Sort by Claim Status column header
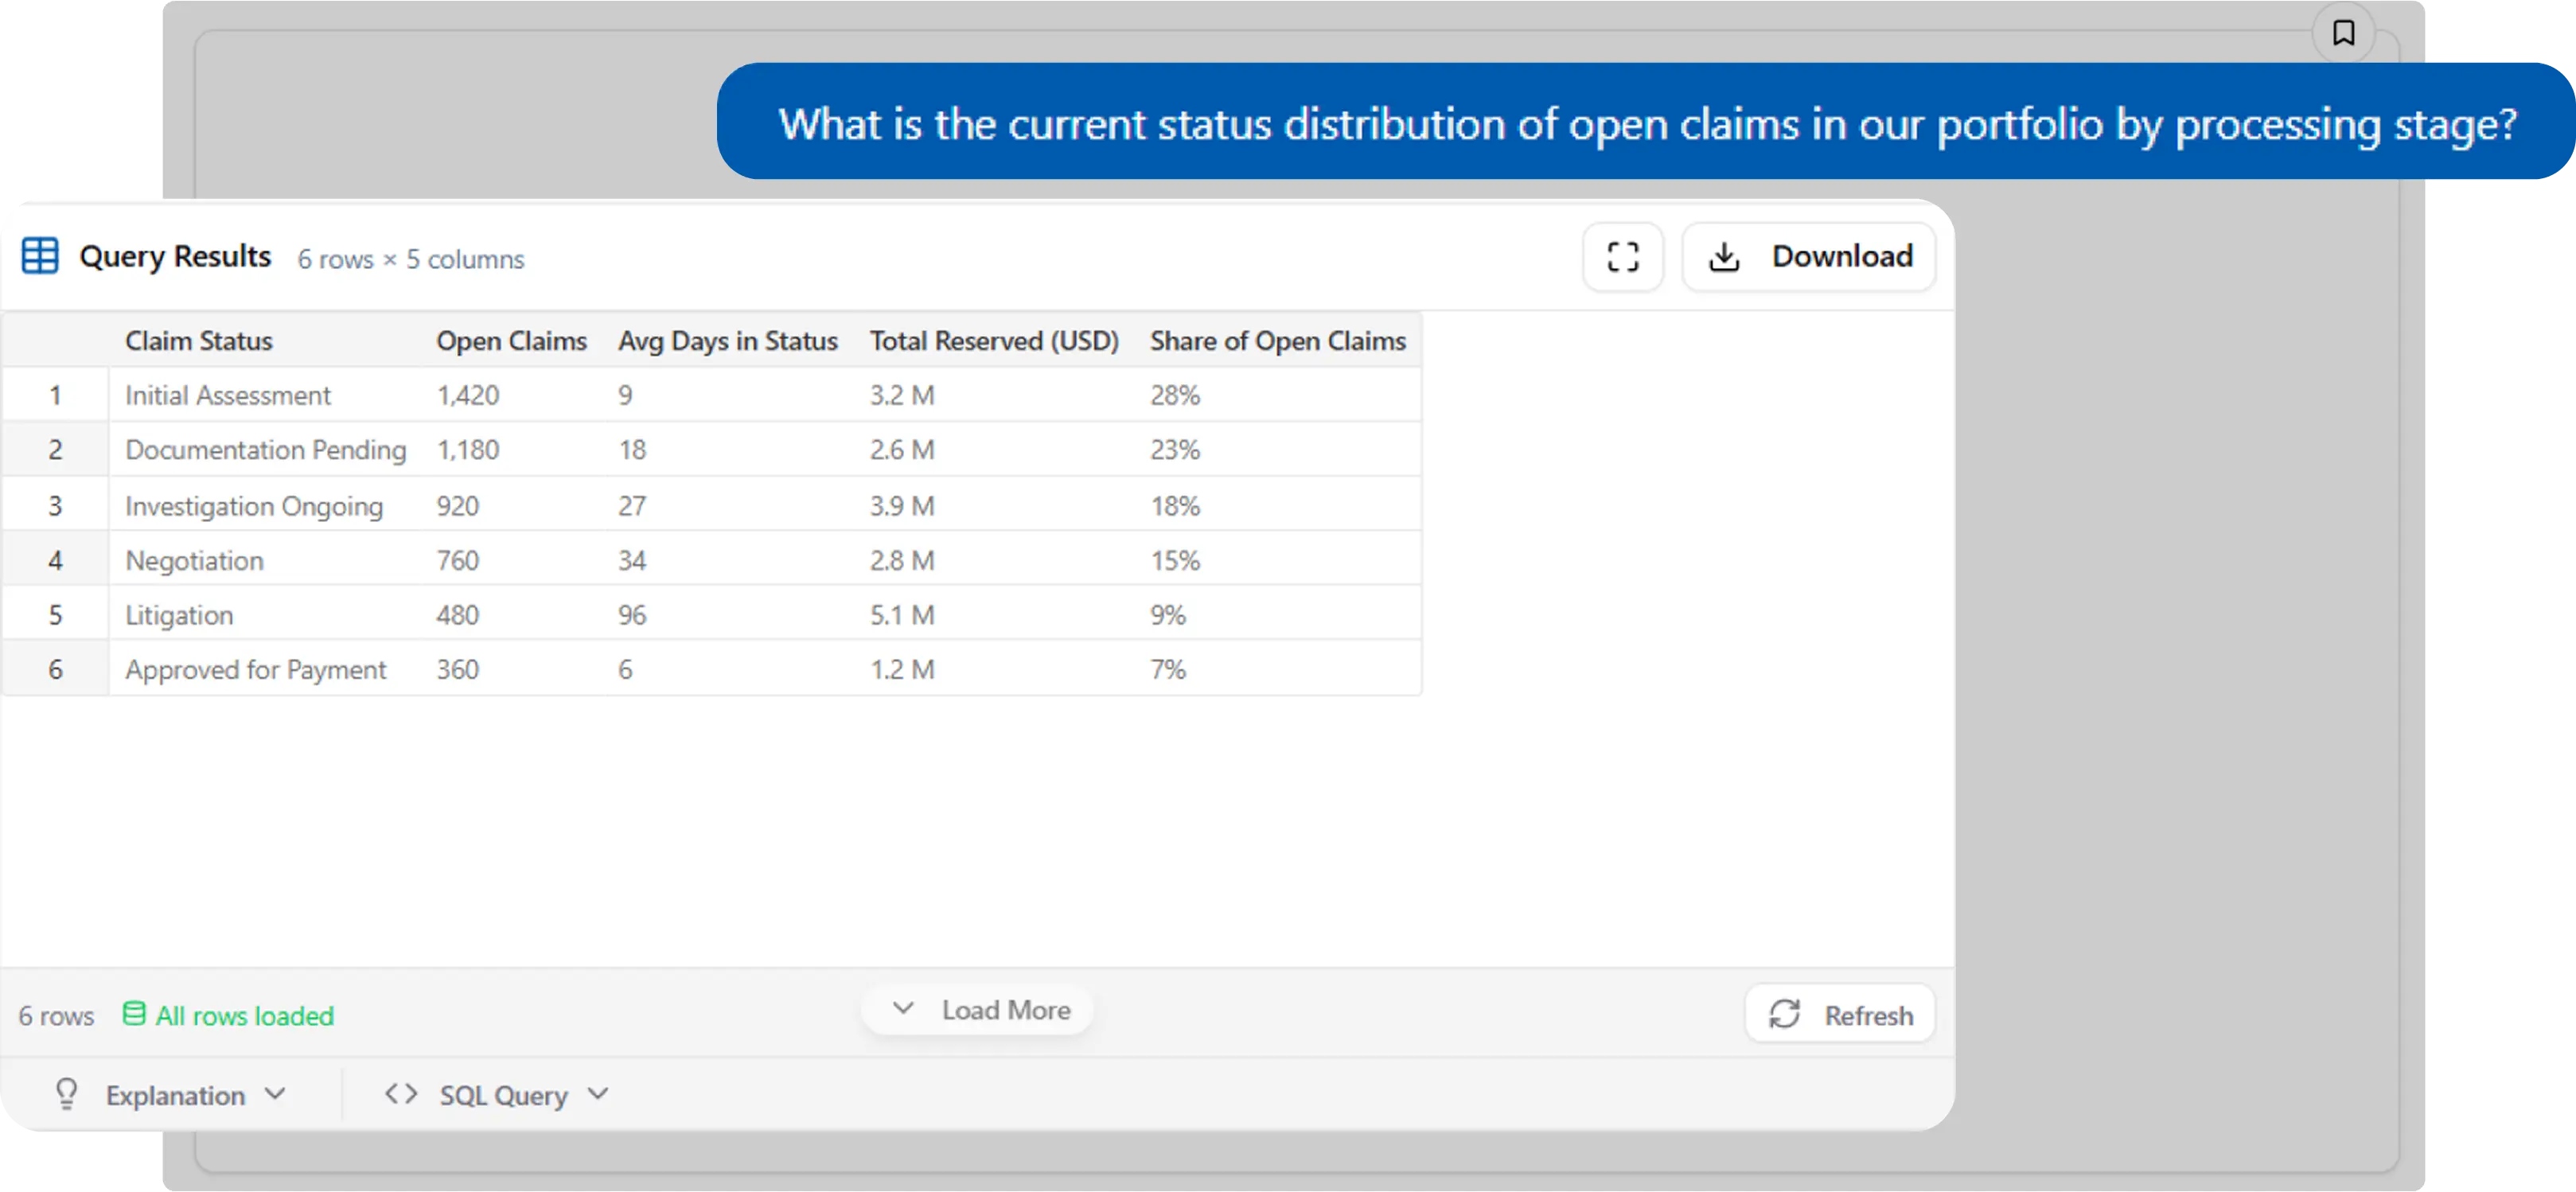Screen dimensions: 2576x1192 [199, 341]
